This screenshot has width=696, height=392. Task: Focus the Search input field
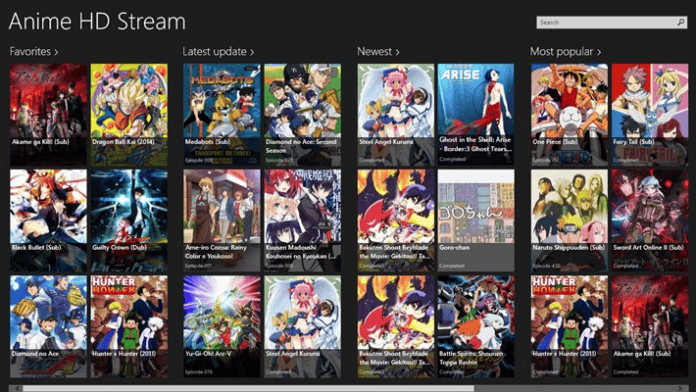click(606, 22)
